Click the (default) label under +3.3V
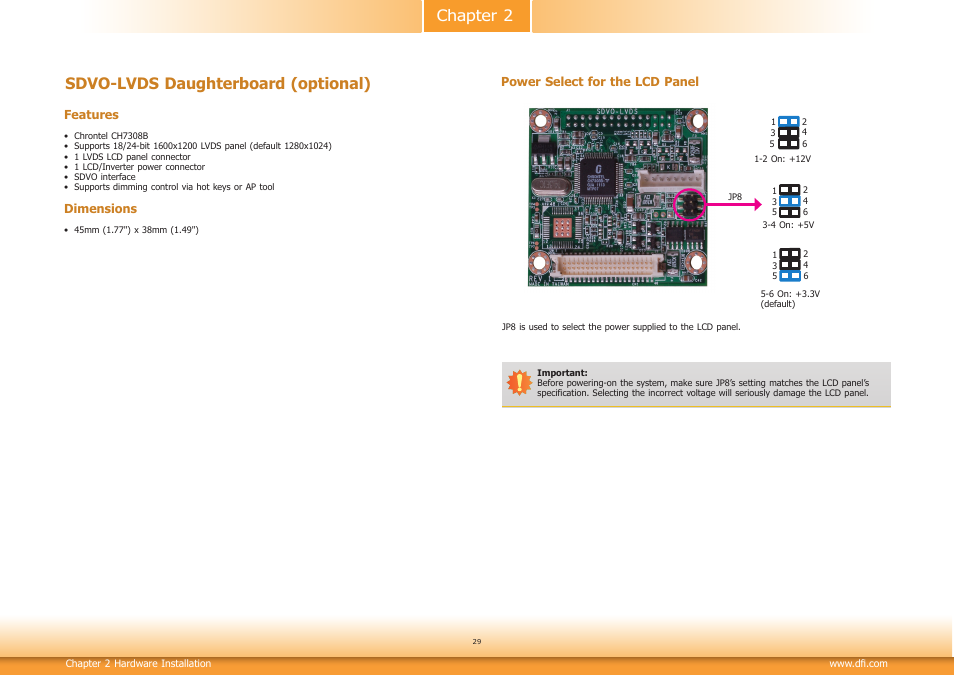Screen dimensions: 954x675 (778, 304)
